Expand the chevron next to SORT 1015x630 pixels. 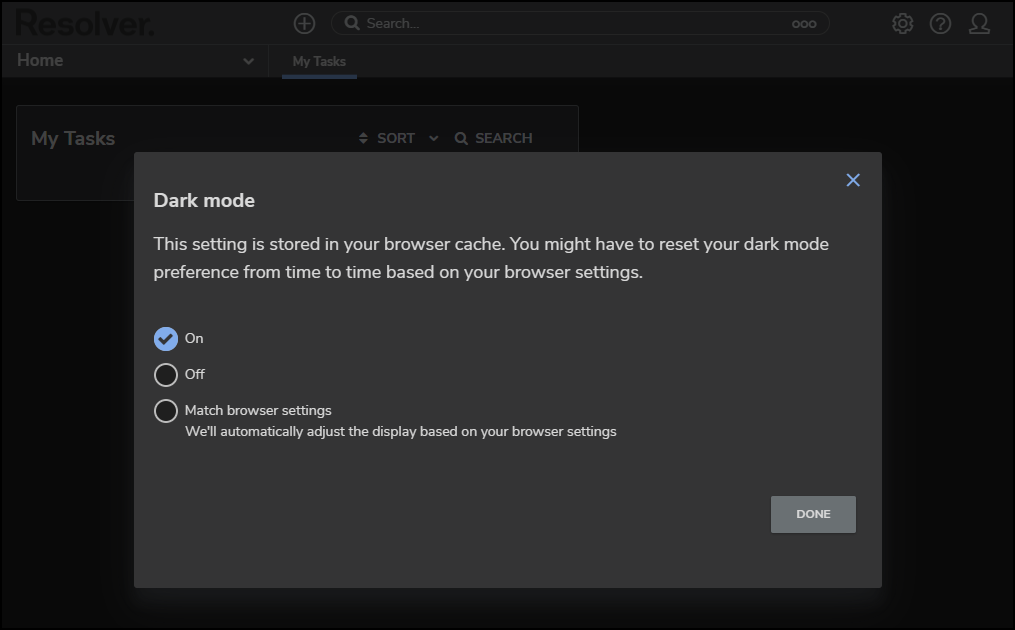point(434,138)
